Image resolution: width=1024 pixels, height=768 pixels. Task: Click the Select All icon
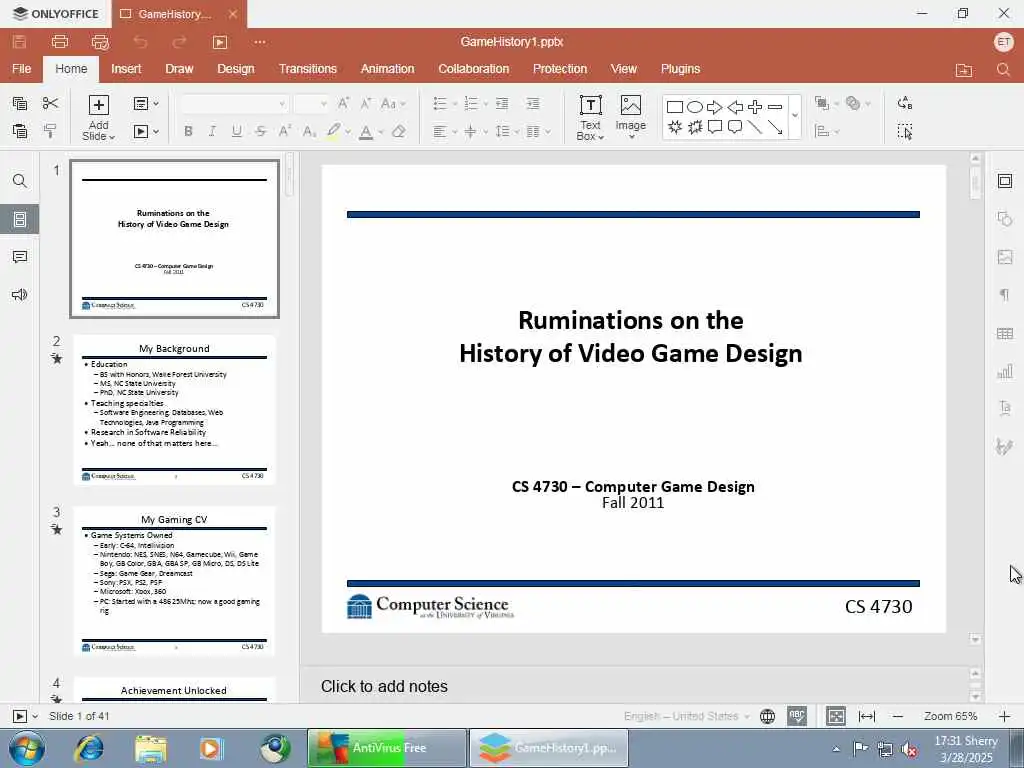[904, 131]
